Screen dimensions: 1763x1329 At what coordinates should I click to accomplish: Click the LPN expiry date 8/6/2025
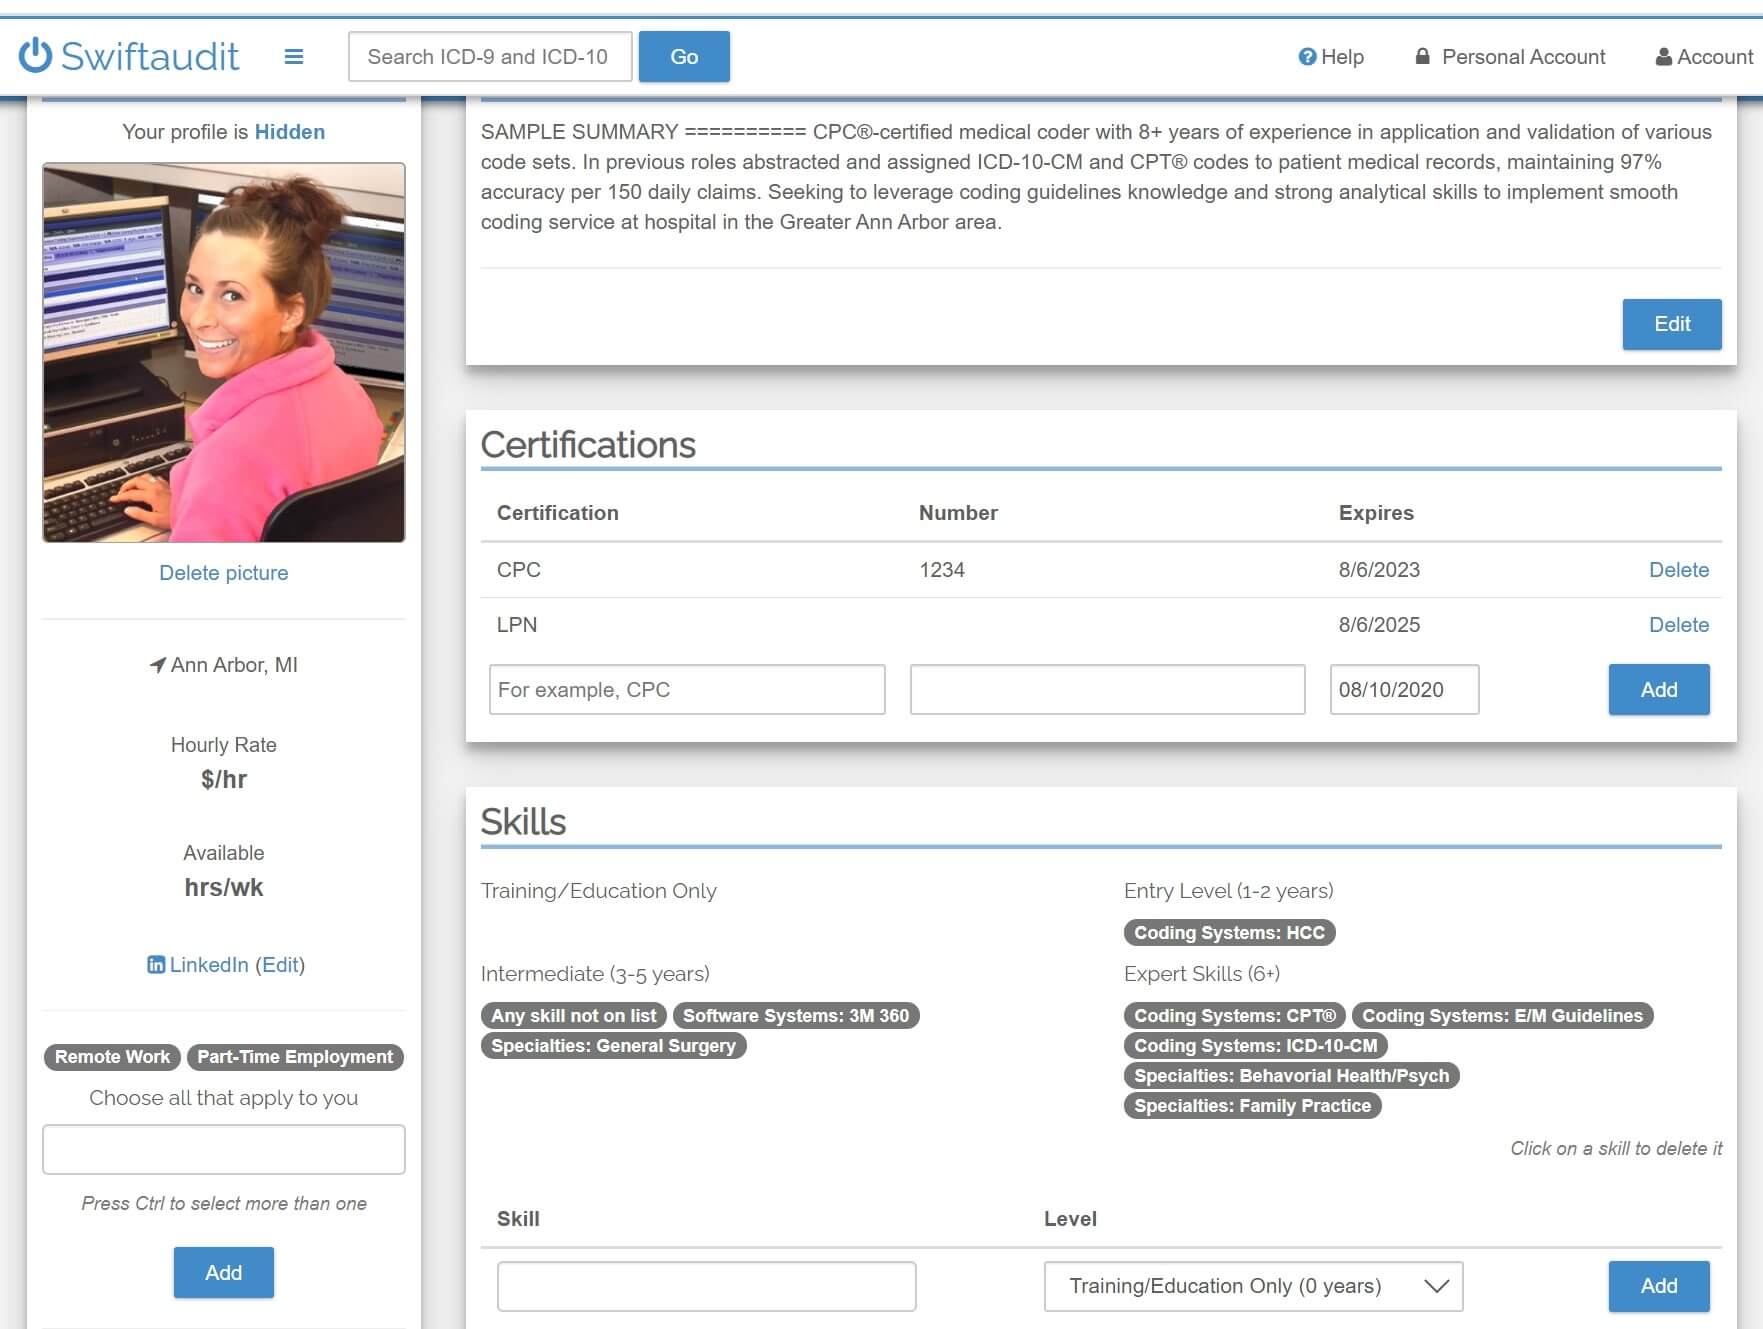pos(1379,625)
